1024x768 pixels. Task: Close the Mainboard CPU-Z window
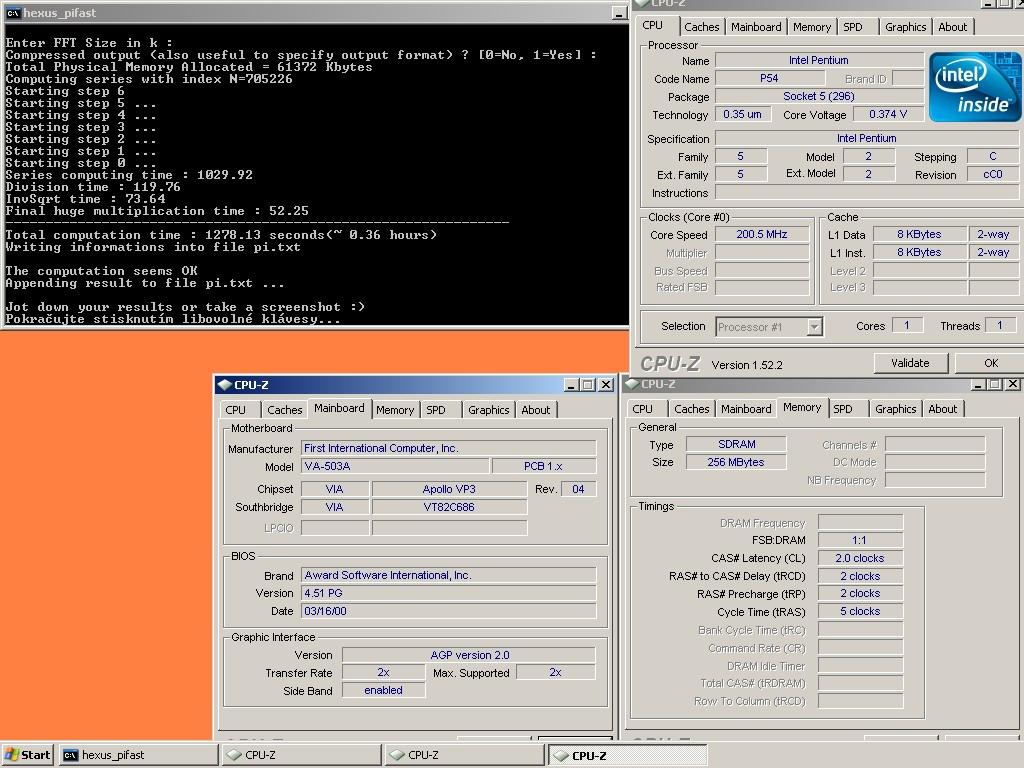(606, 385)
